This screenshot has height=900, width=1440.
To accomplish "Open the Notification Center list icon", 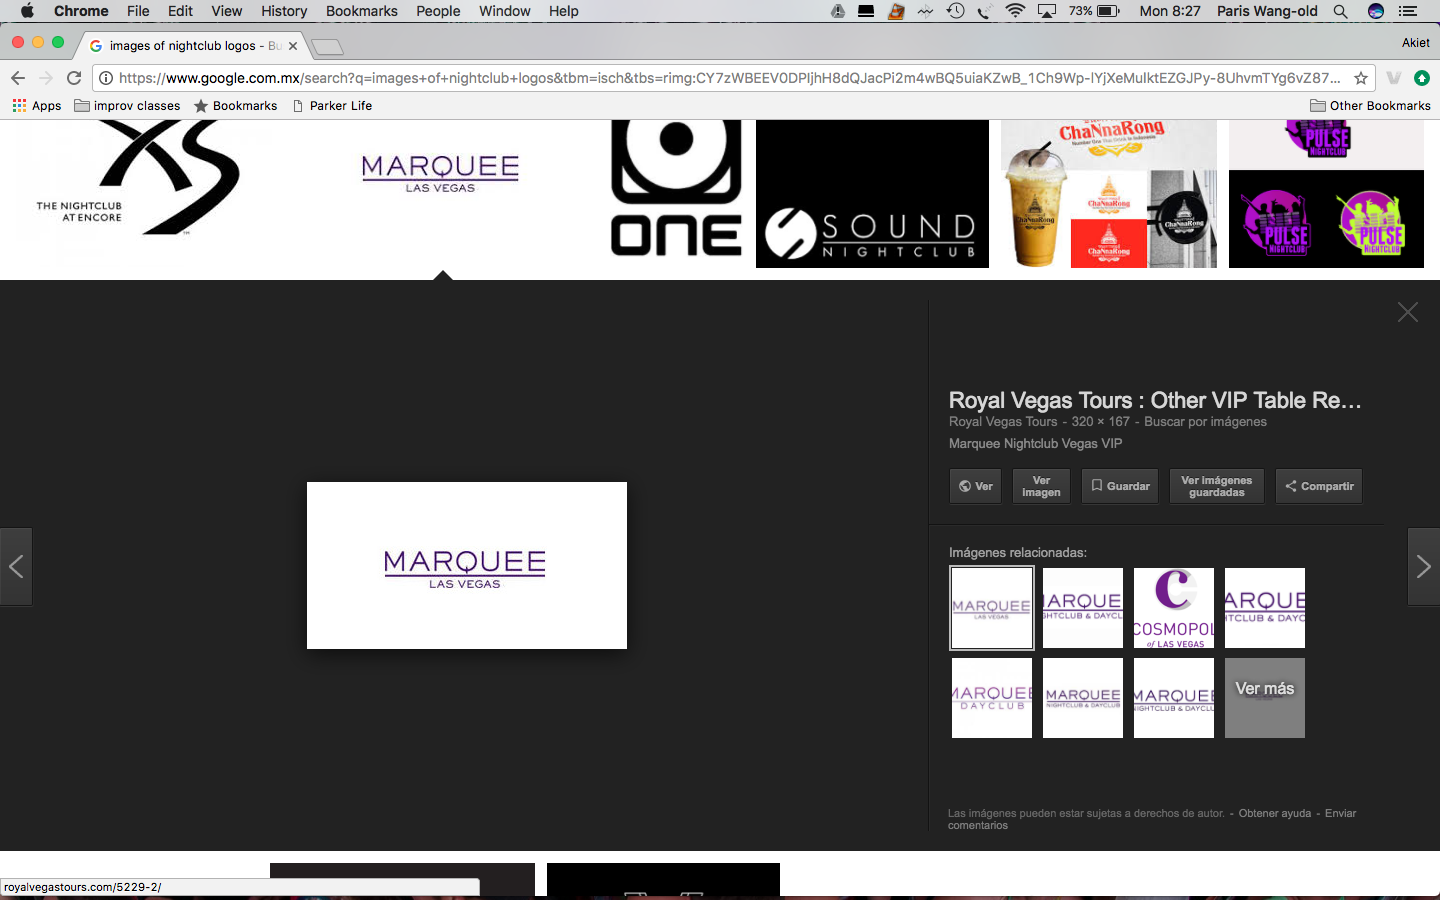I will tap(1408, 11).
